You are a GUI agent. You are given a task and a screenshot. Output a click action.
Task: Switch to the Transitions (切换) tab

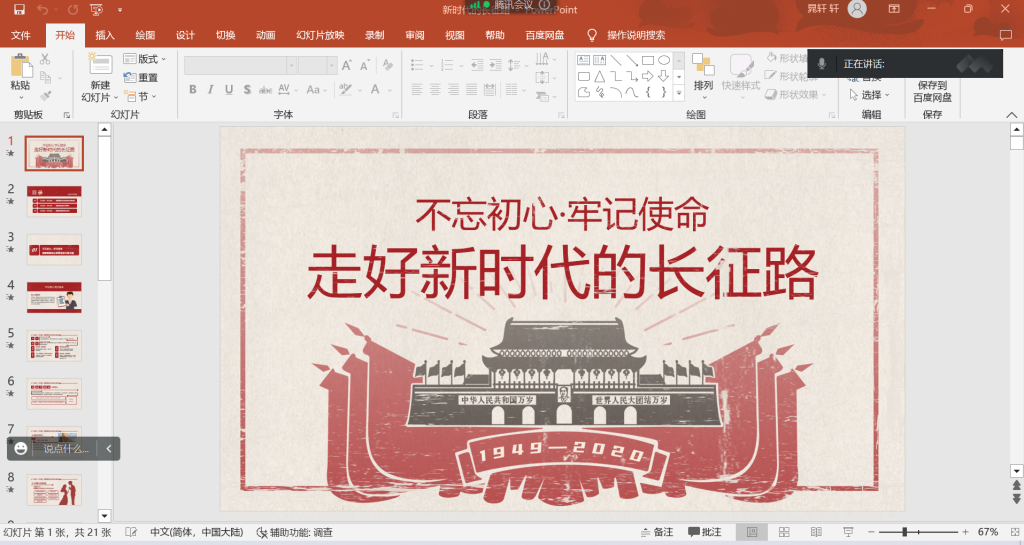point(225,35)
